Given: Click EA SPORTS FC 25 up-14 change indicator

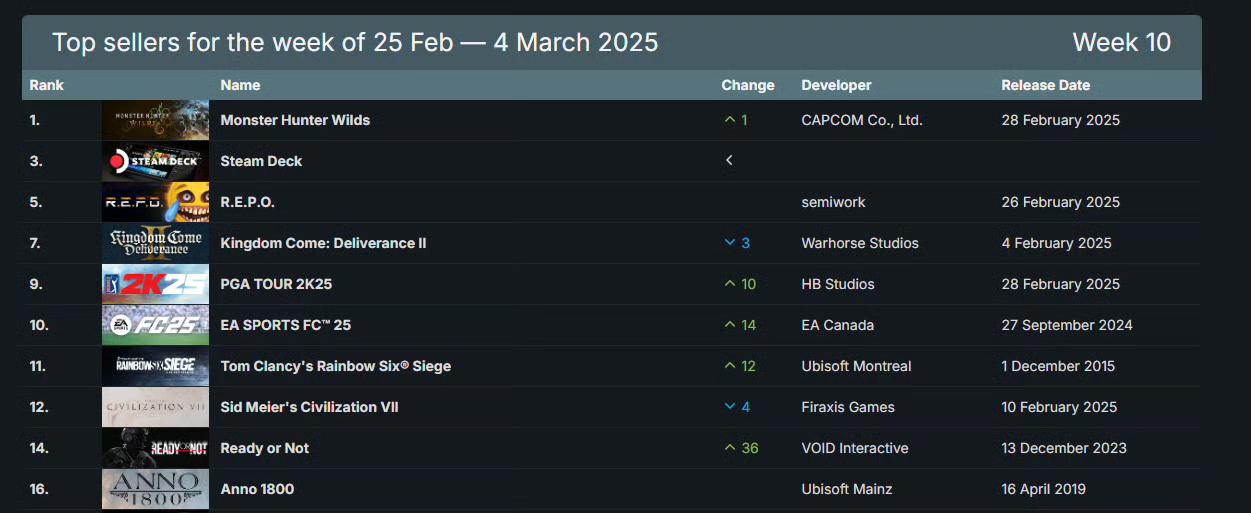Looking at the screenshot, I should [x=739, y=325].
